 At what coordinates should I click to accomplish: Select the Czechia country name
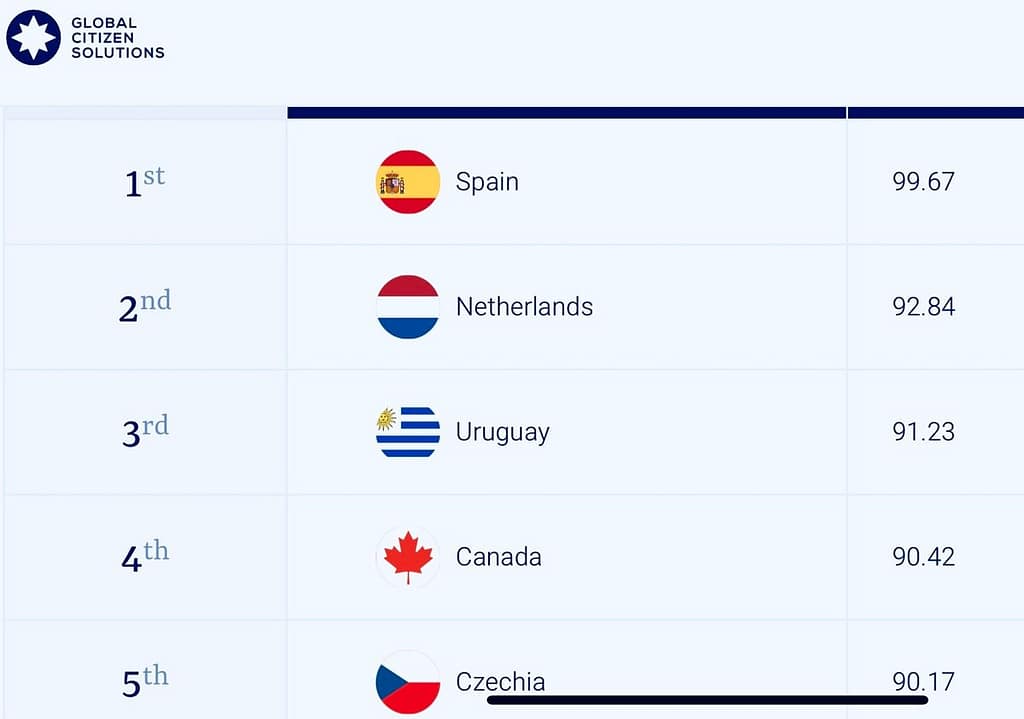pos(500,682)
